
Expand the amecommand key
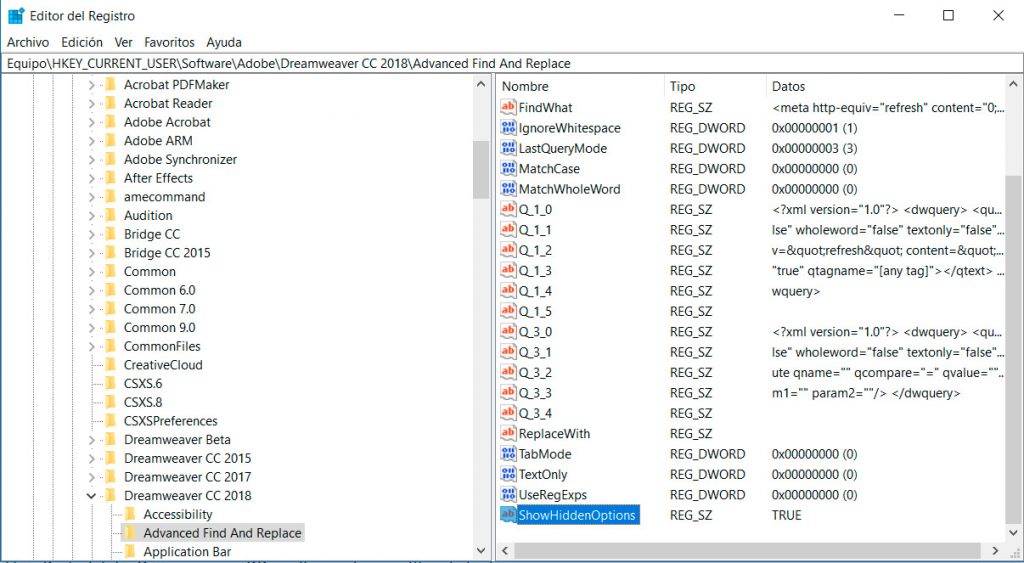pyautogui.click(x=91, y=197)
